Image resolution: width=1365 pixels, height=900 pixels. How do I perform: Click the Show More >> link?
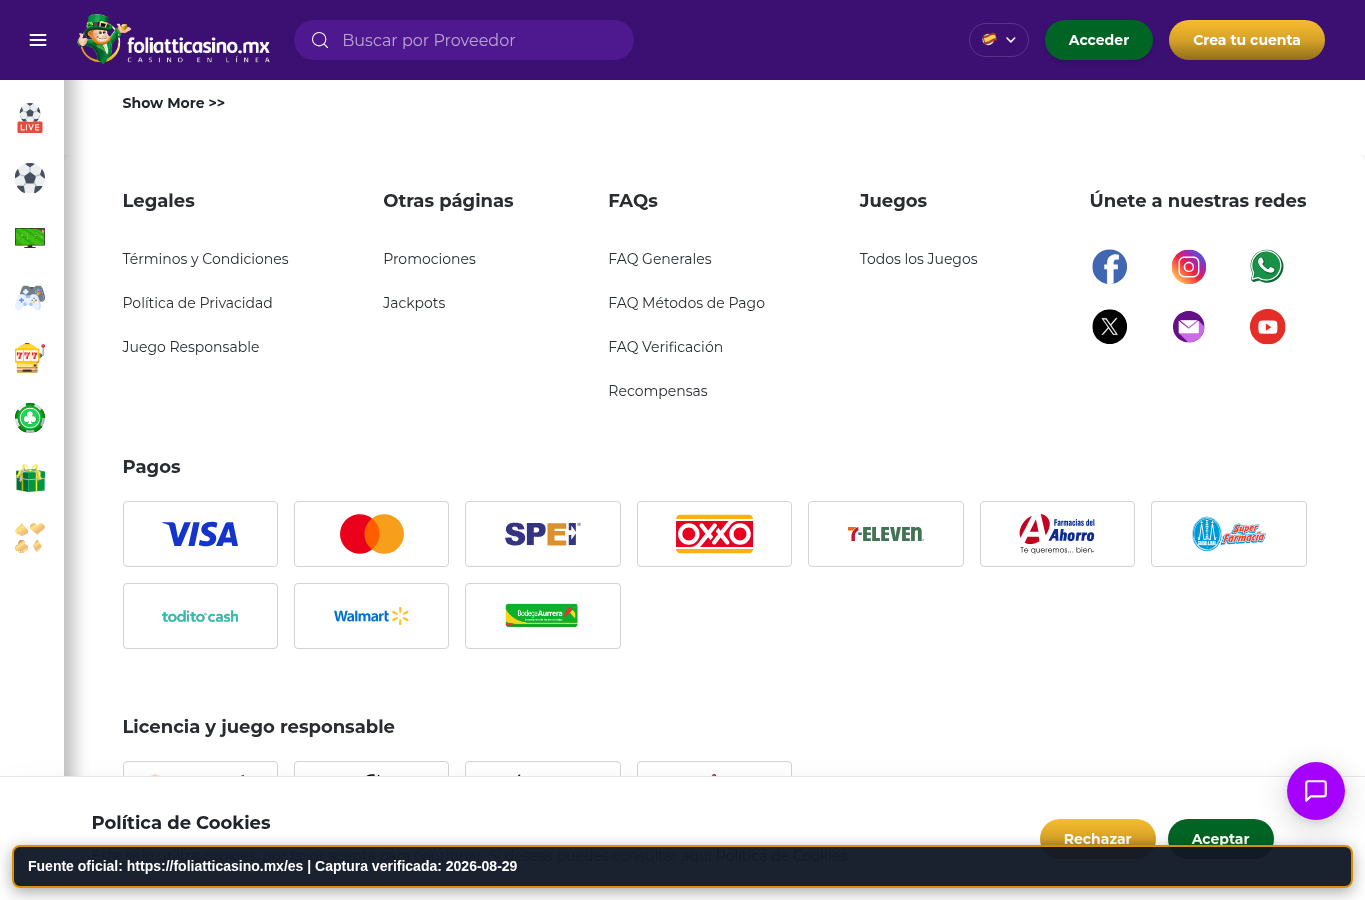(173, 103)
